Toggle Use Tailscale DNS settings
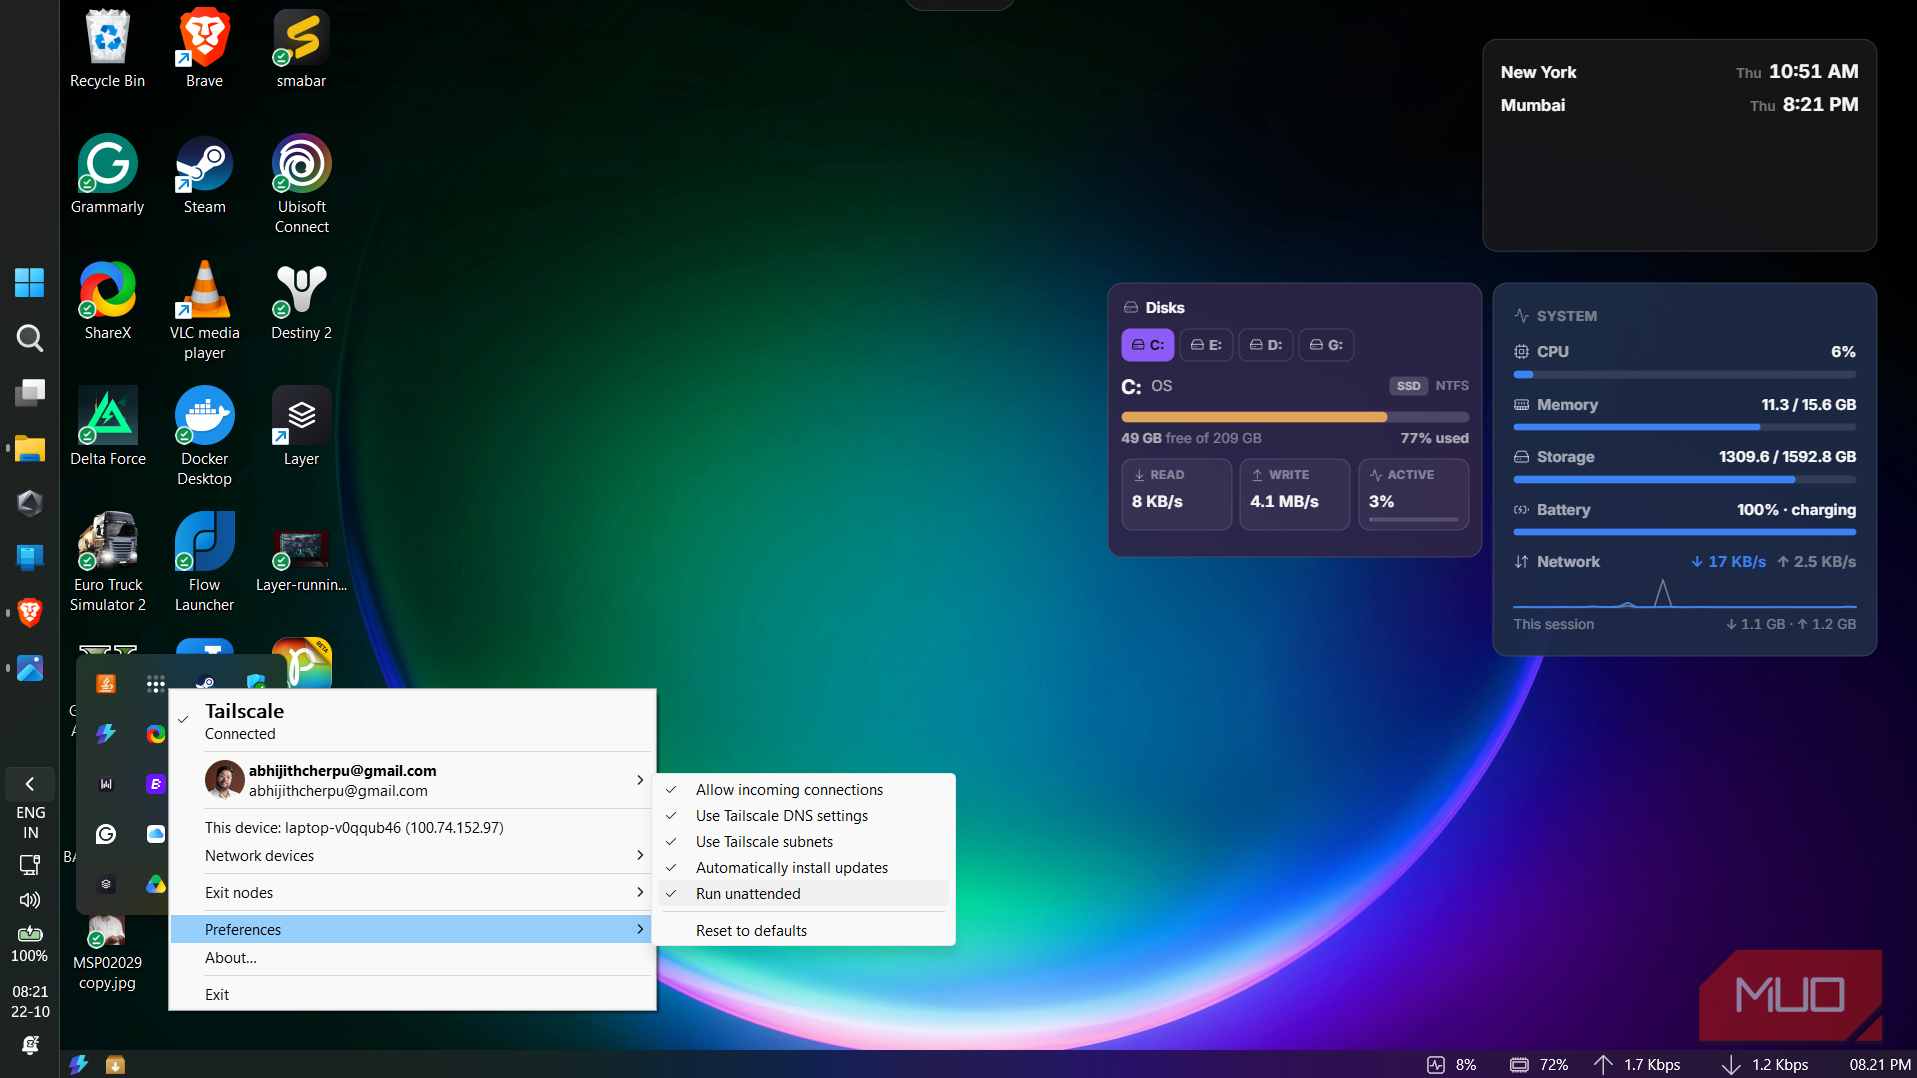Screen dimensions: 1917x1078 tap(804, 816)
